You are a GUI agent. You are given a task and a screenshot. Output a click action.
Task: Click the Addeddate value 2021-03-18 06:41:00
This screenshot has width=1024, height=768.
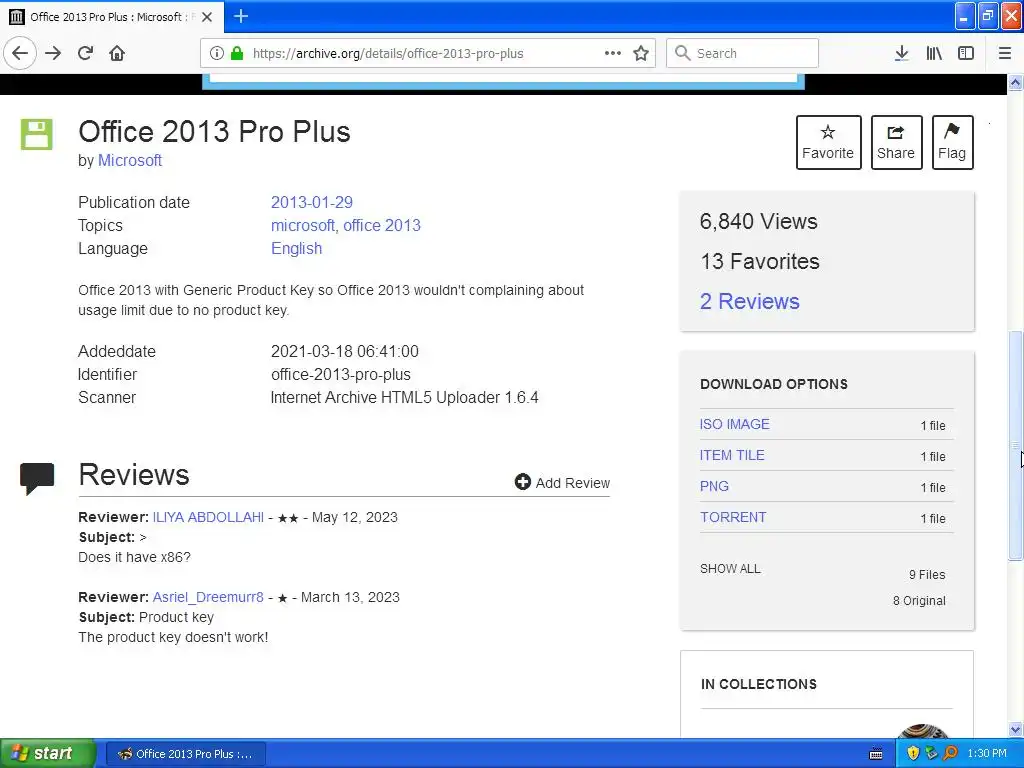(345, 351)
